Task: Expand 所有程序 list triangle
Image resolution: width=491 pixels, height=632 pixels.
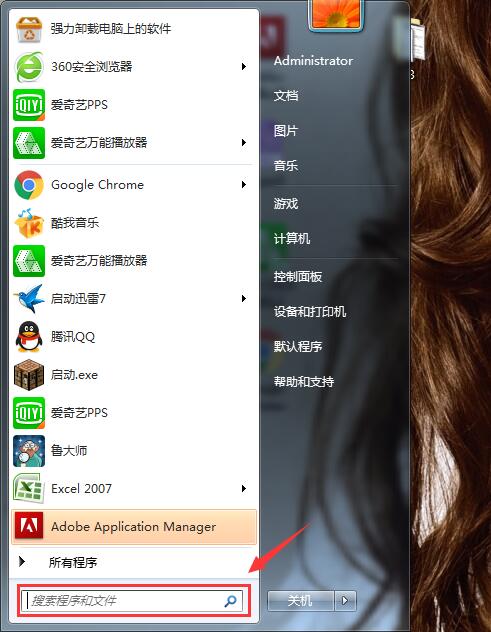Action: tap(22, 561)
